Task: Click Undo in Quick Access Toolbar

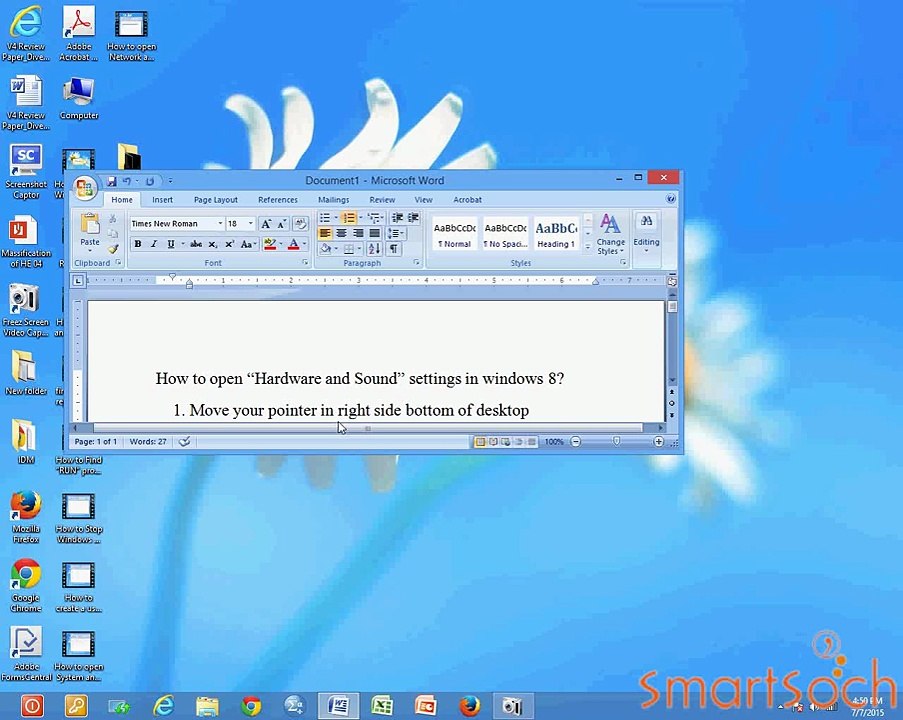Action: click(x=127, y=181)
